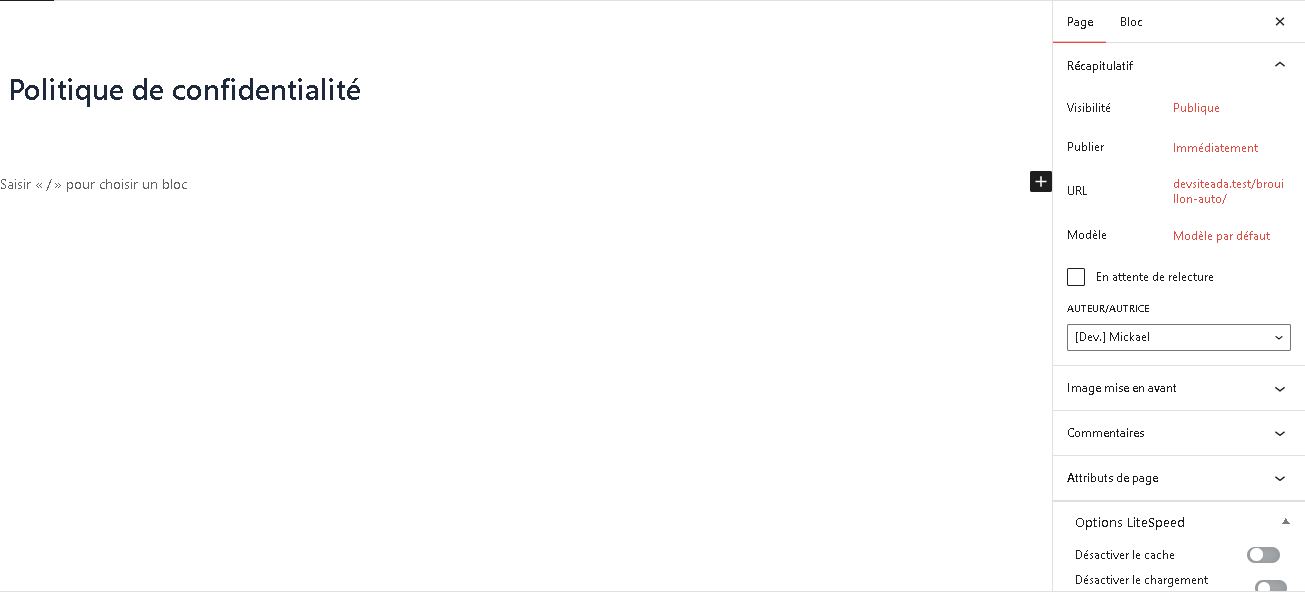
Task: Toggle Désactiver le cache switch
Action: (1263, 555)
